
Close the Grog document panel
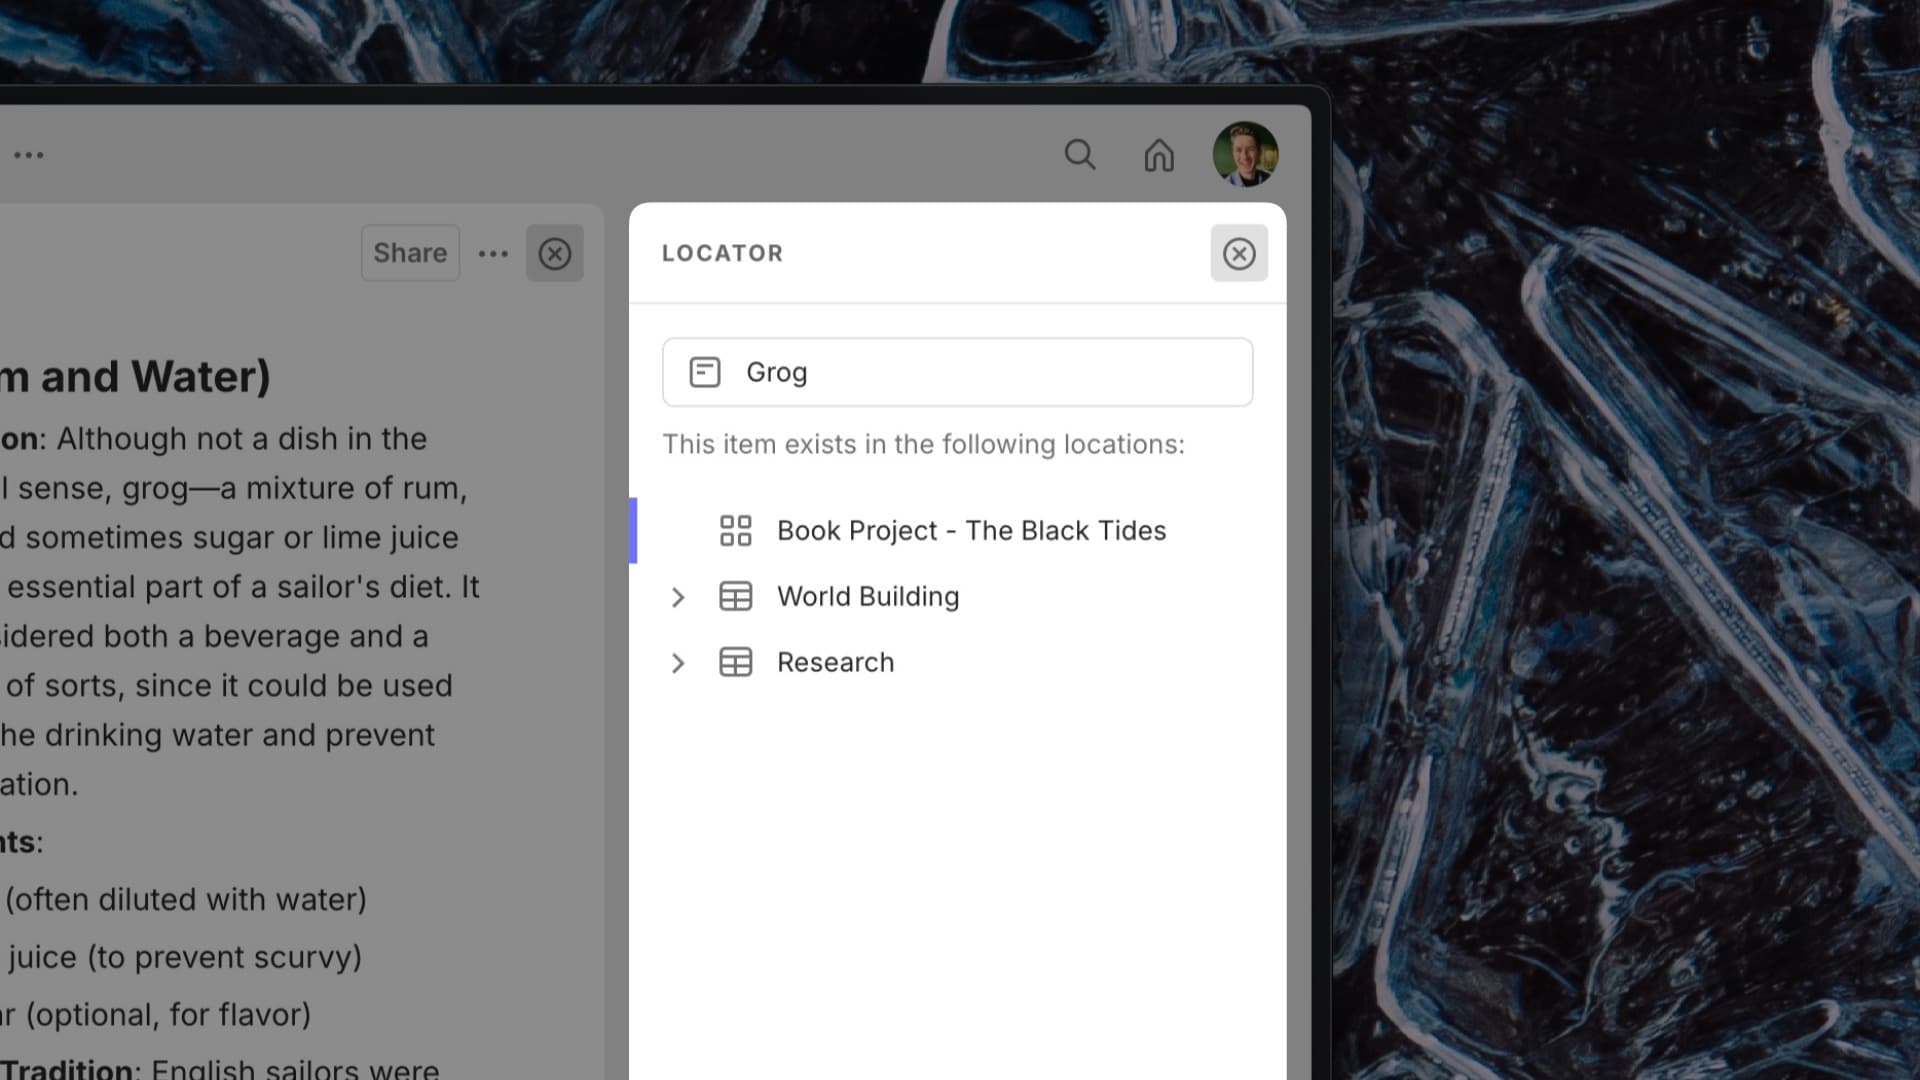click(555, 253)
